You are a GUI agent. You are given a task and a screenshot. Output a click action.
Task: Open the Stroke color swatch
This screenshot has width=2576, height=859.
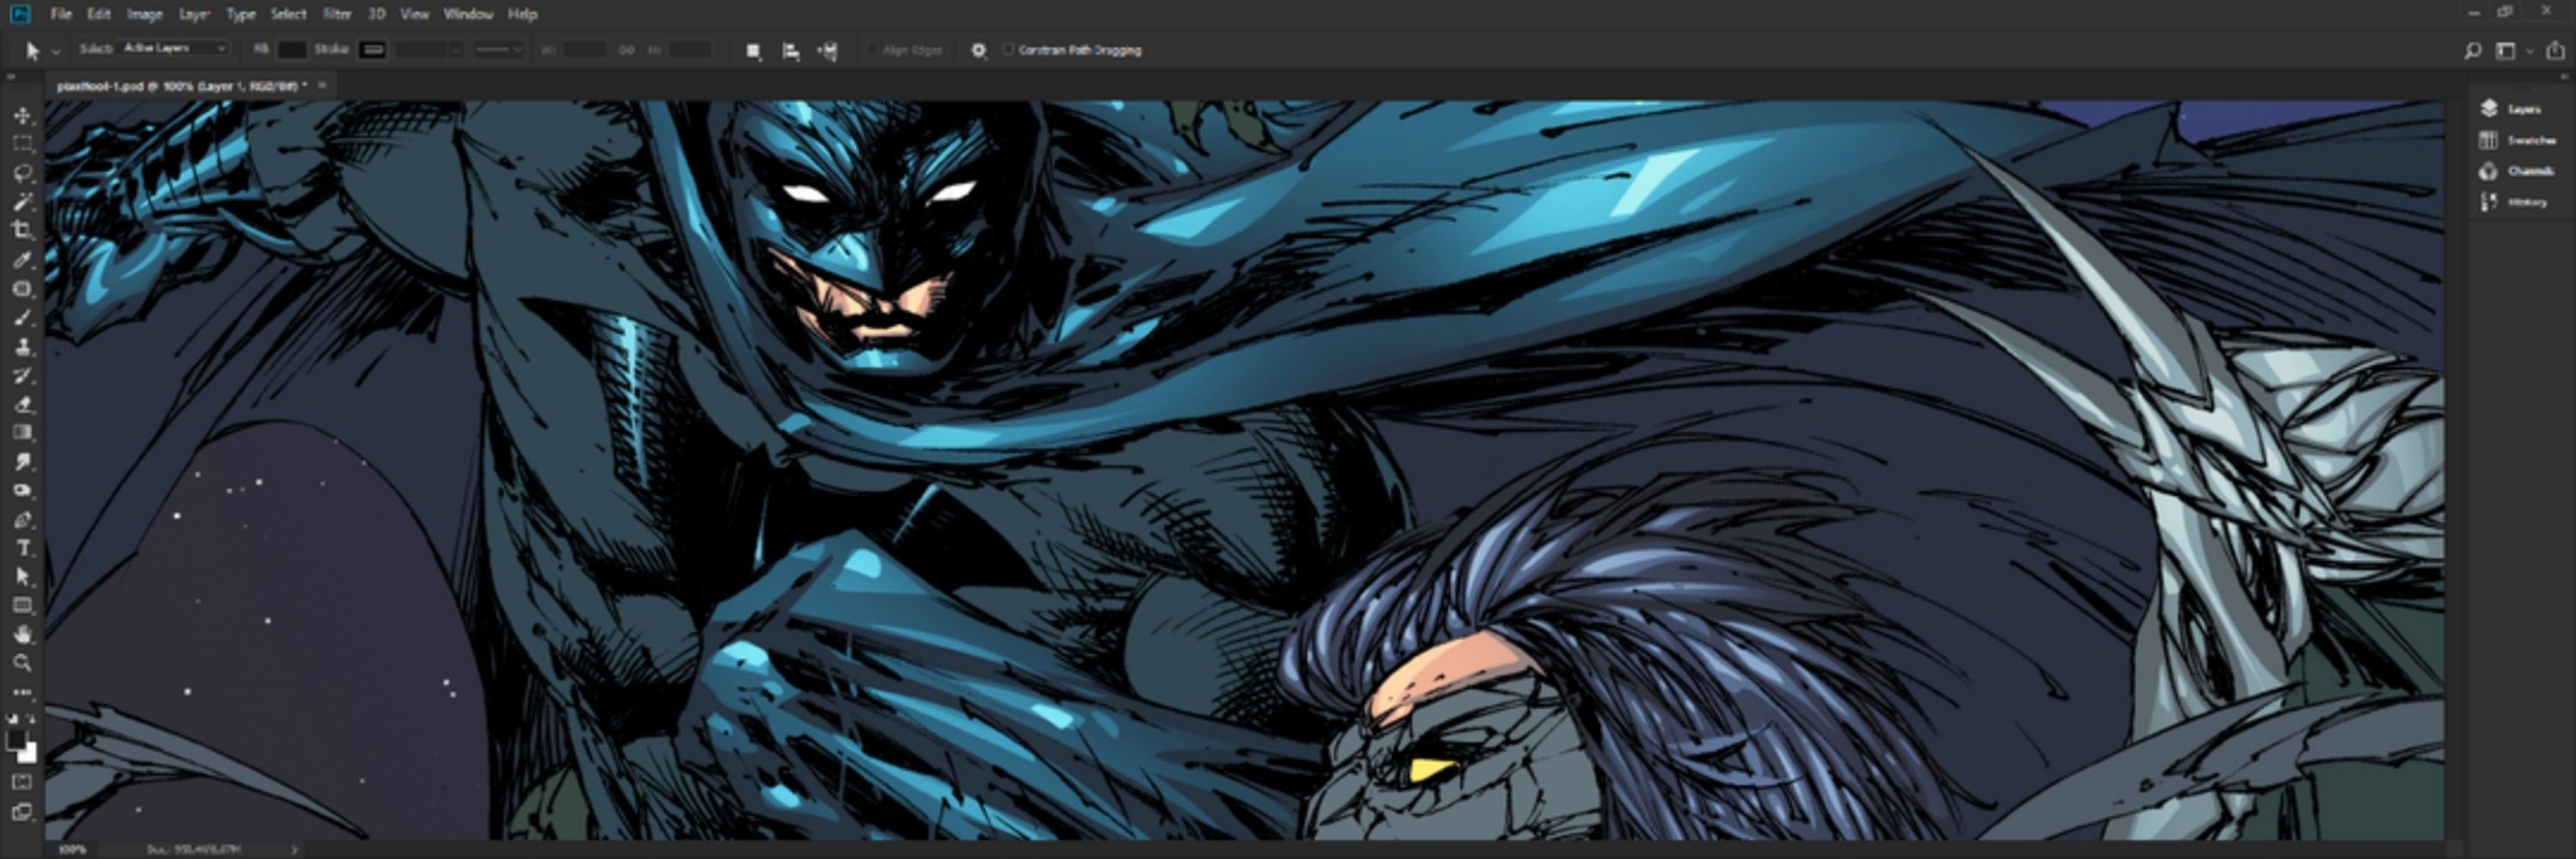pos(372,50)
